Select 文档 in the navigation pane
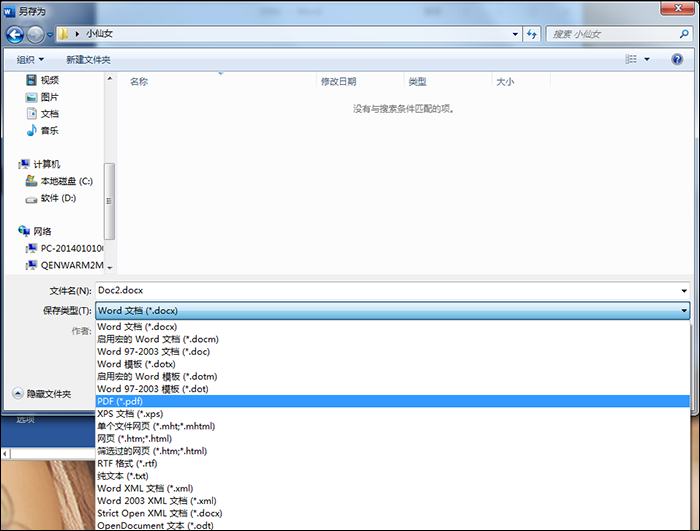 click(x=42, y=113)
